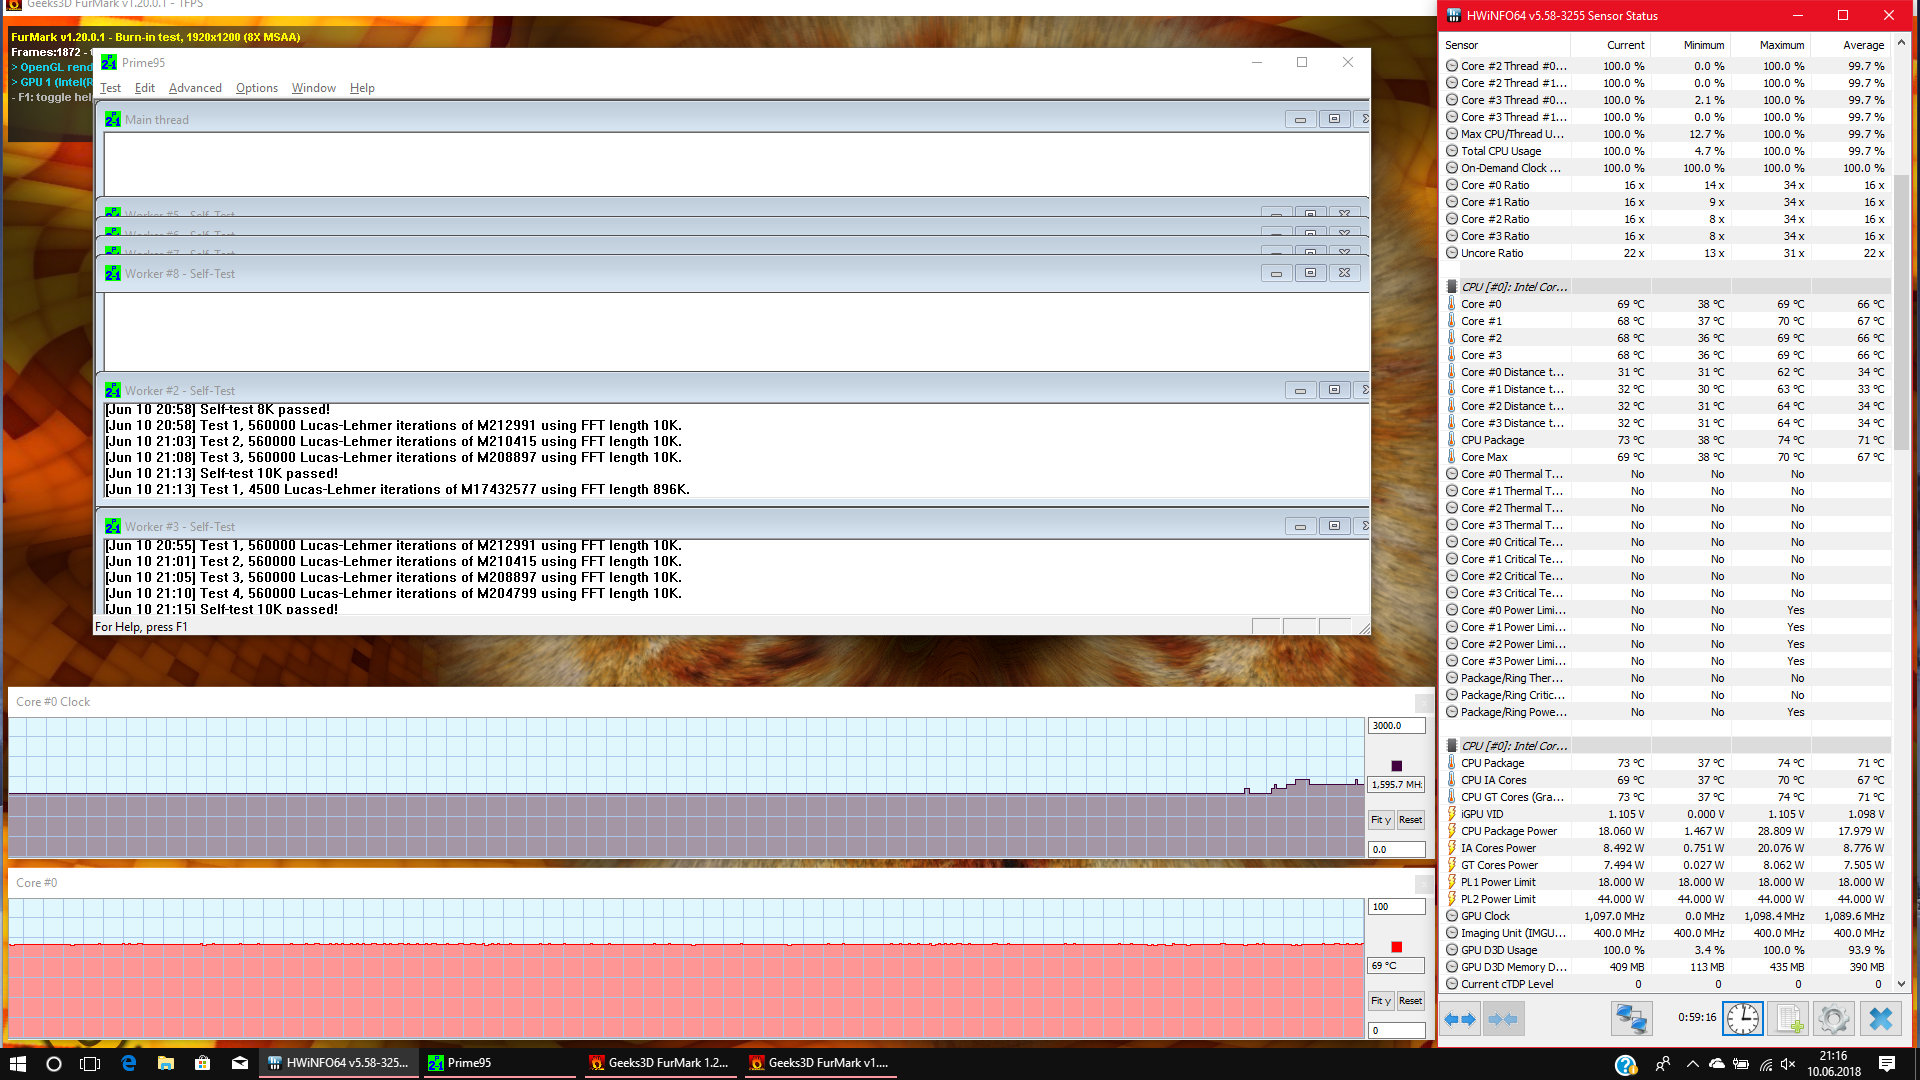Switch to first Geeks3D FurMark 1.2... taskbar button
Image resolution: width=1920 pixels, height=1080 pixels.
(660, 1063)
